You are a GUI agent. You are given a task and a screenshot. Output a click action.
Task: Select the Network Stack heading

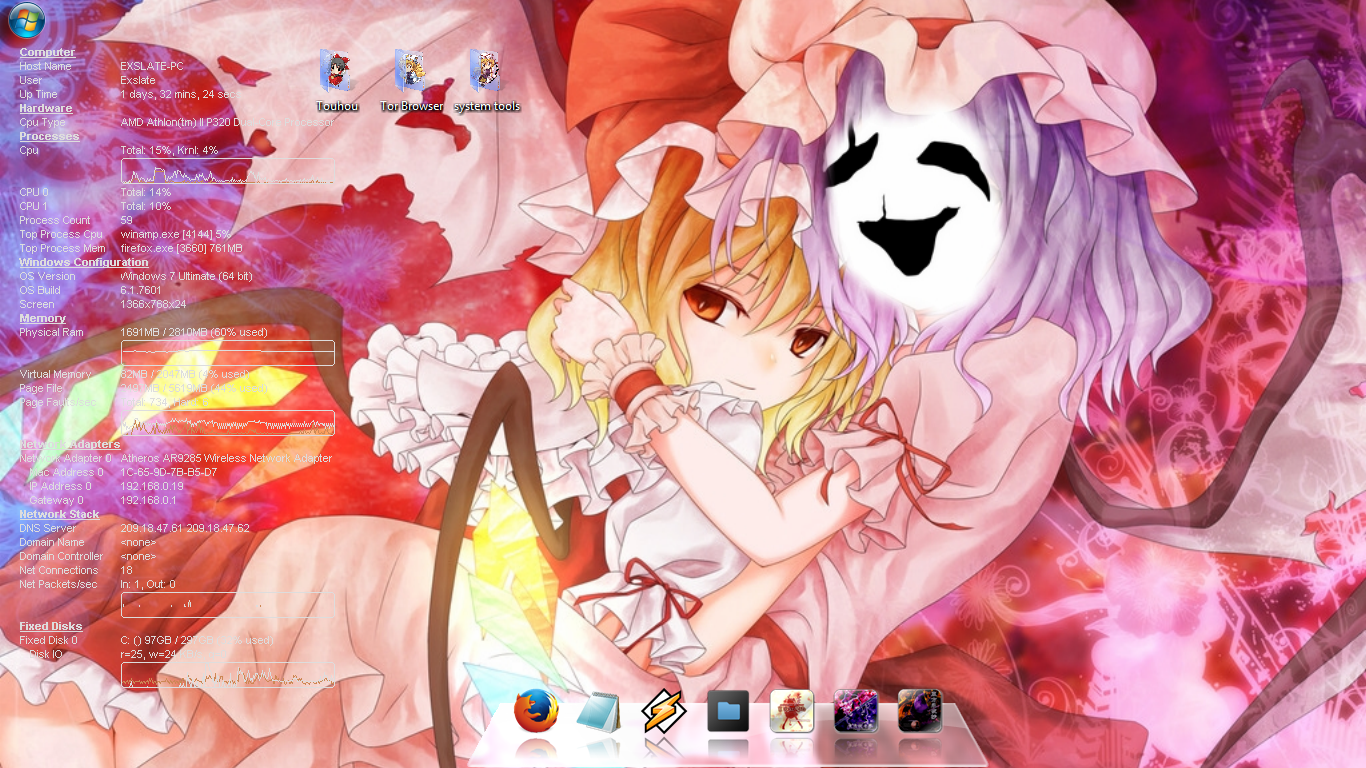tap(59, 514)
